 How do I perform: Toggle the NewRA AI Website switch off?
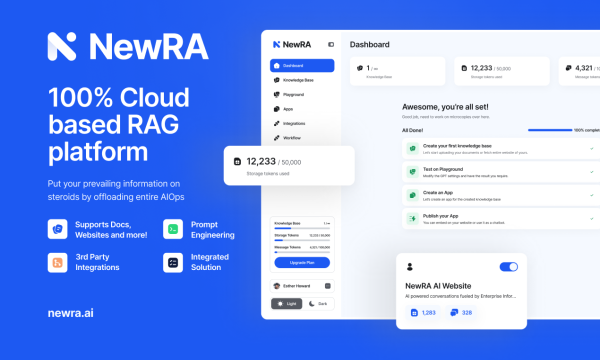(x=509, y=267)
